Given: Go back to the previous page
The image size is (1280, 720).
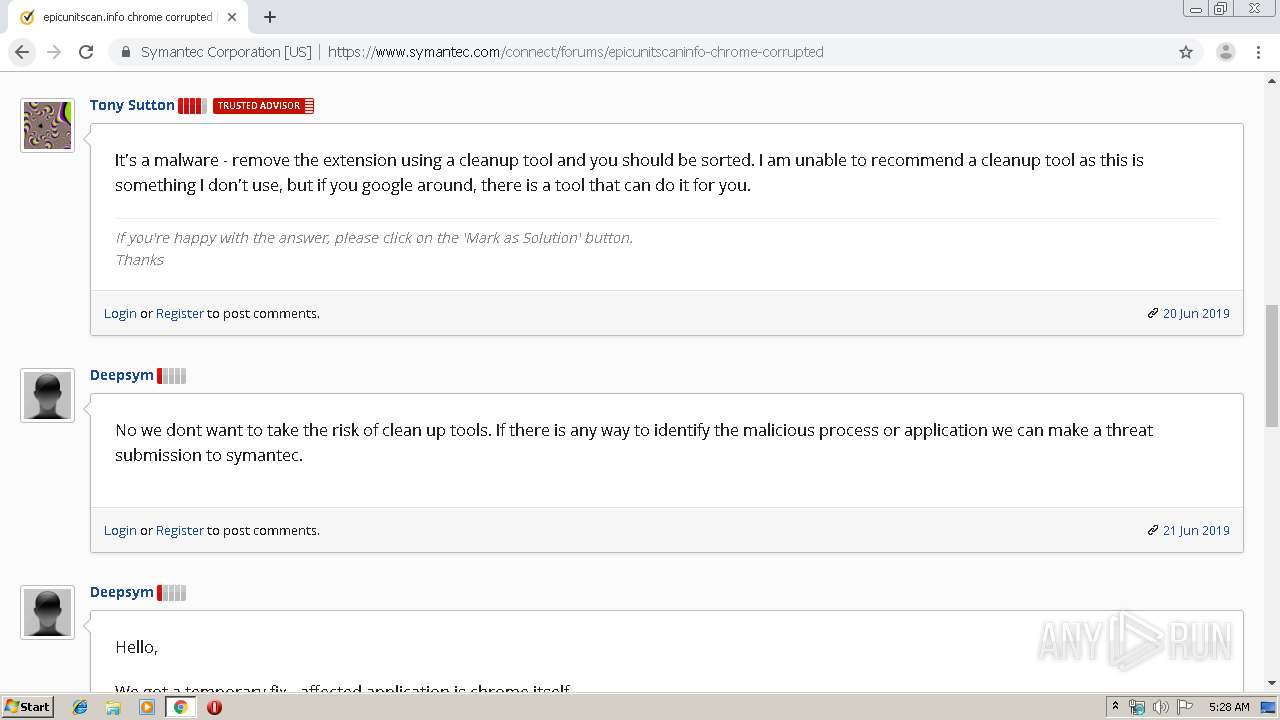Looking at the screenshot, I should 22,52.
